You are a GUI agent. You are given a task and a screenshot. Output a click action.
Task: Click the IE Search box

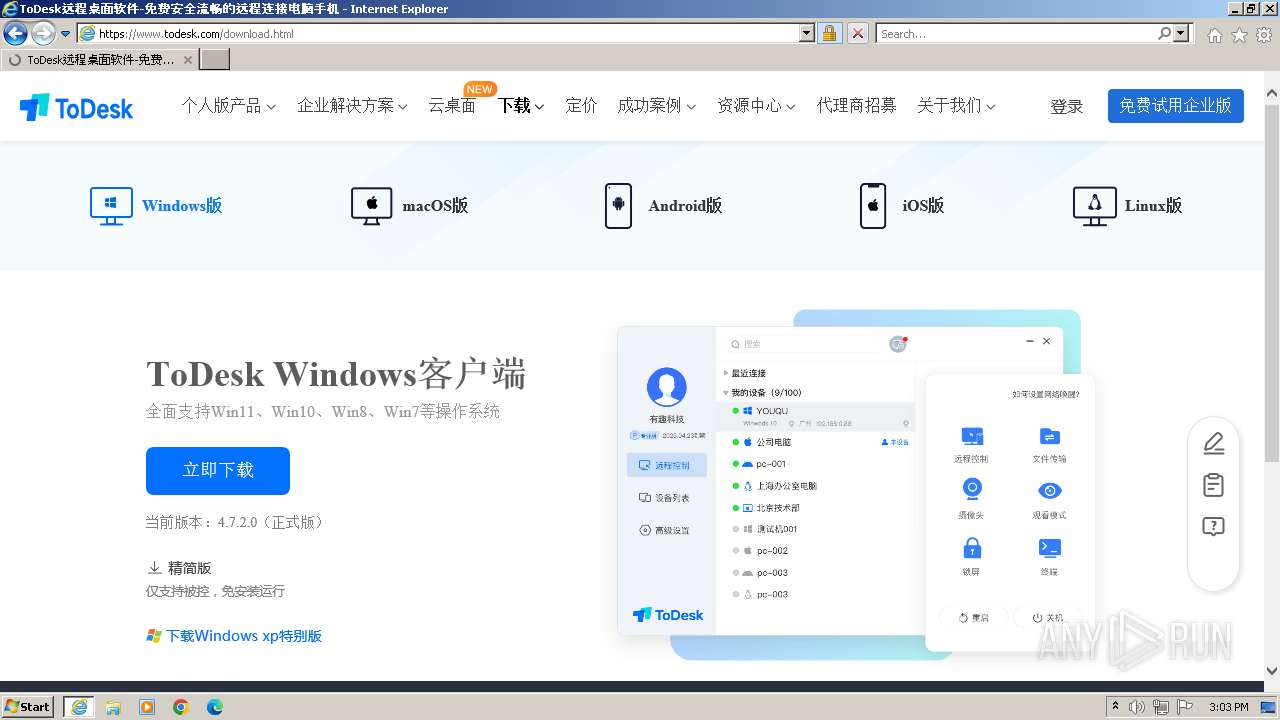click(x=1016, y=33)
